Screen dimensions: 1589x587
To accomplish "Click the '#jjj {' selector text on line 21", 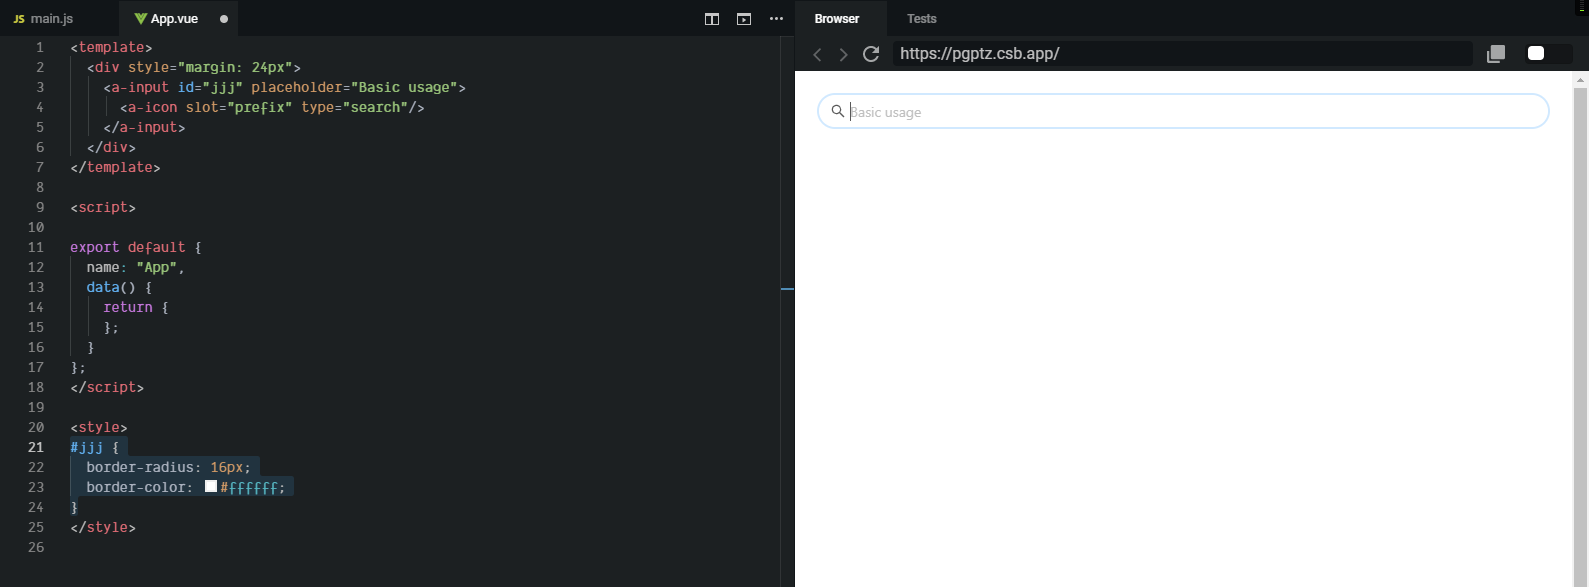I will (x=95, y=447).
